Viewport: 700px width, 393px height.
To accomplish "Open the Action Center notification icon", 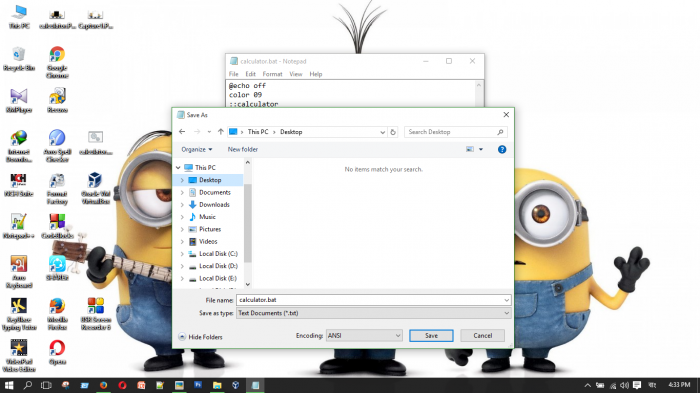I will pyautogui.click(x=637, y=385).
